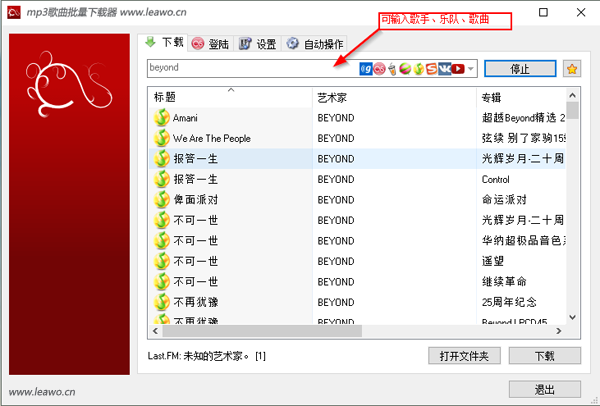This screenshot has width=600, height=406.
Task: Click the 打开文件夹 button
Action: 464,356
